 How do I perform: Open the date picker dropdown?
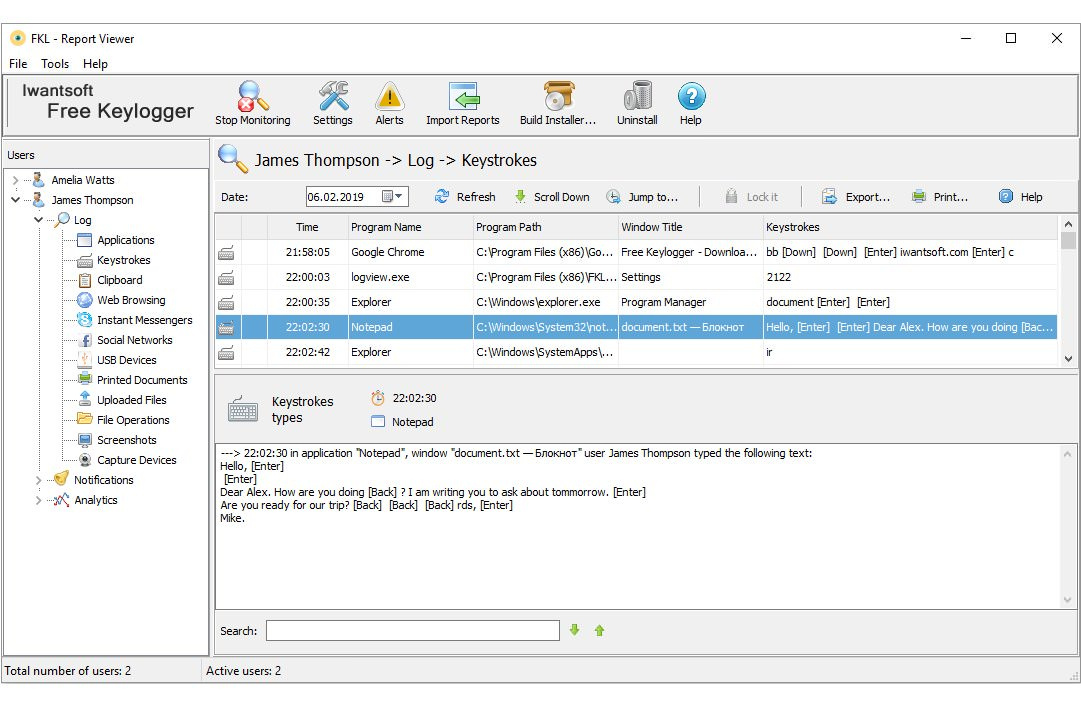[400, 197]
